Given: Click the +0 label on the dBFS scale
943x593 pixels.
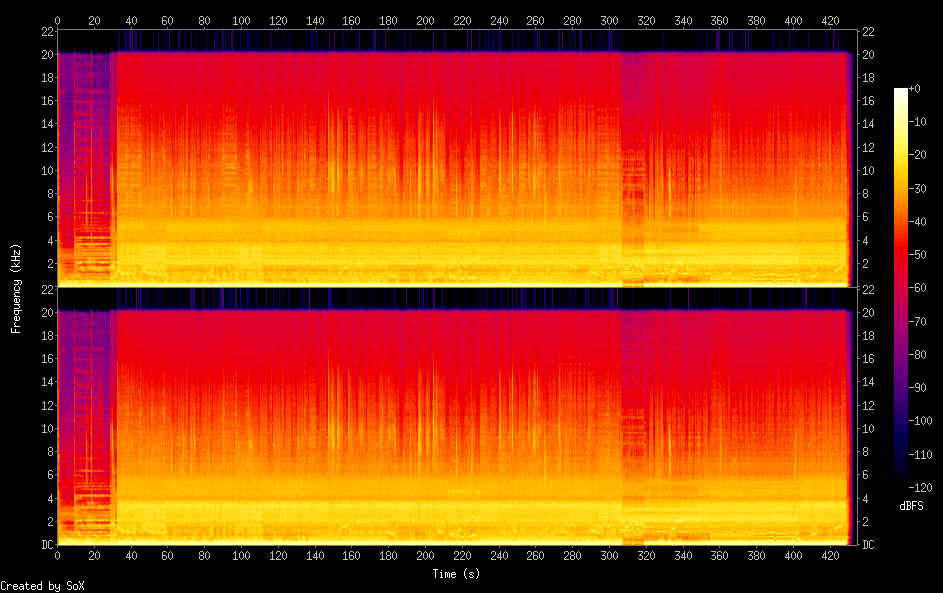Looking at the screenshot, I should 915,88.
